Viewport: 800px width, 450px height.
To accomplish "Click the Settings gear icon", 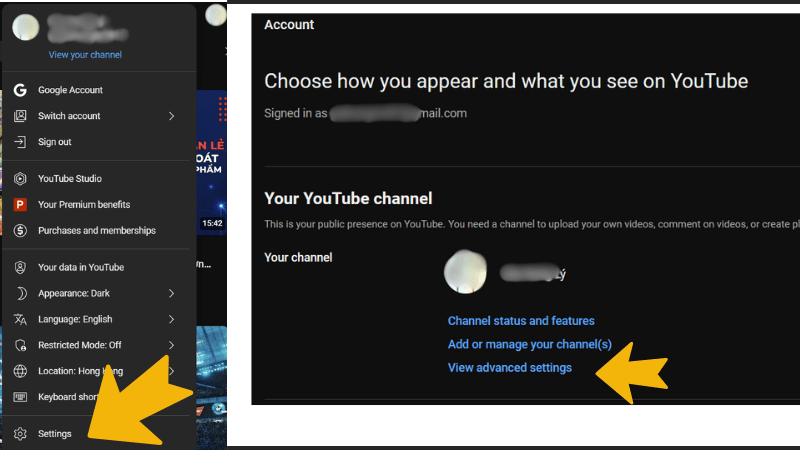I will coord(20,434).
